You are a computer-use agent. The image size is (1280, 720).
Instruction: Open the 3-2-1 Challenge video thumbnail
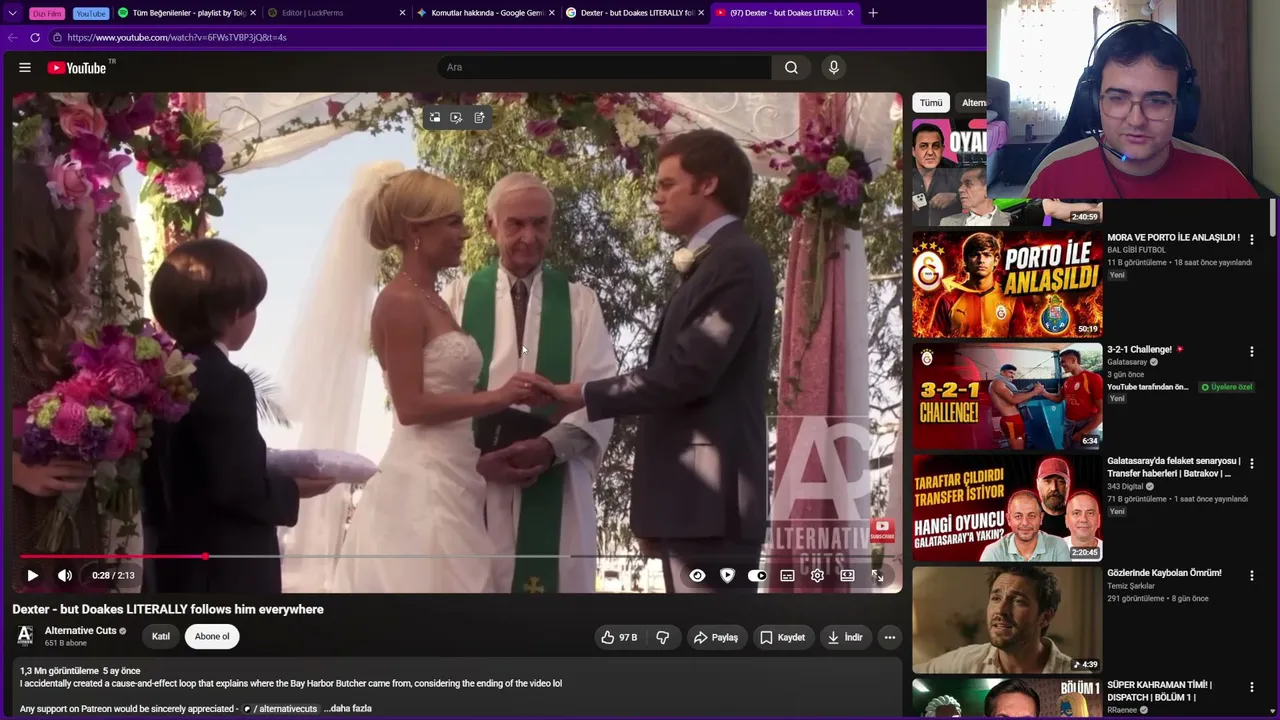[x=1007, y=396]
